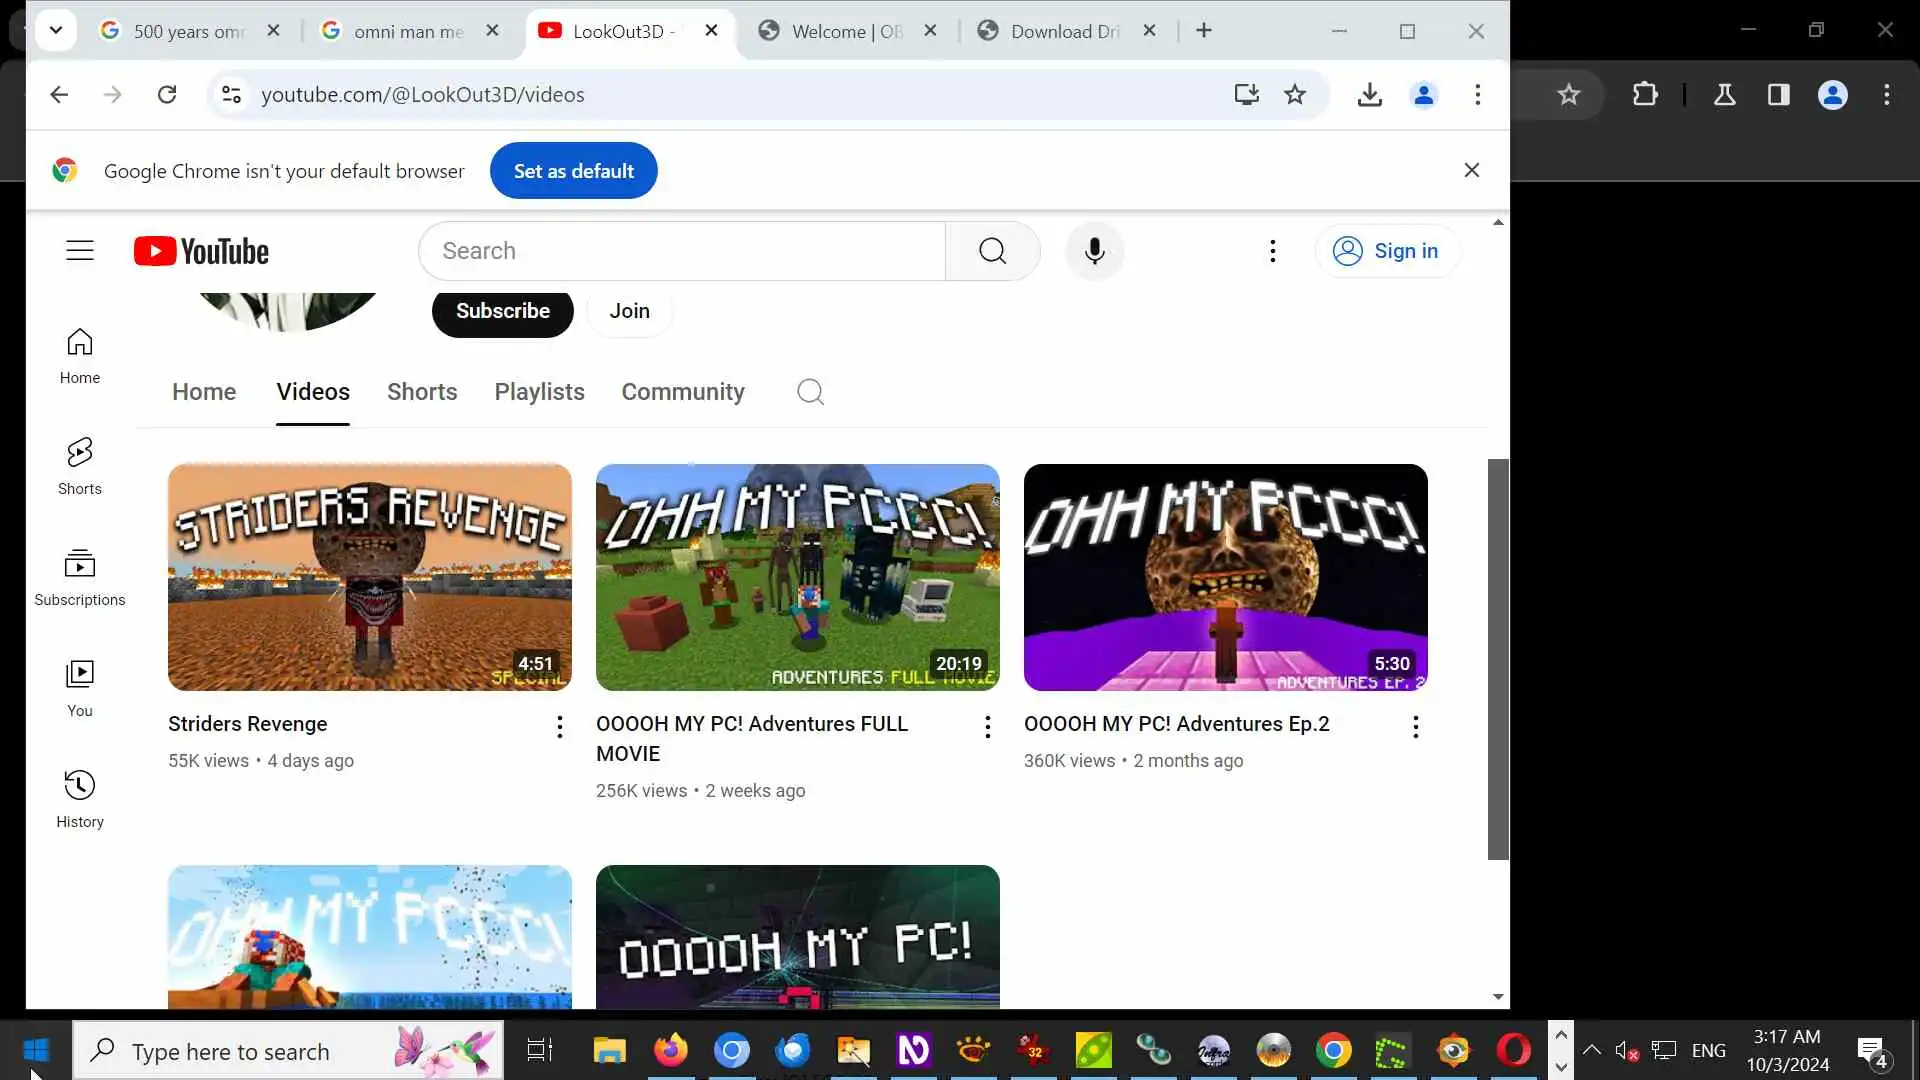Switch to the Community channel tab
1920x1080 pixels.
pyautogui.click(x=683, y=392)
